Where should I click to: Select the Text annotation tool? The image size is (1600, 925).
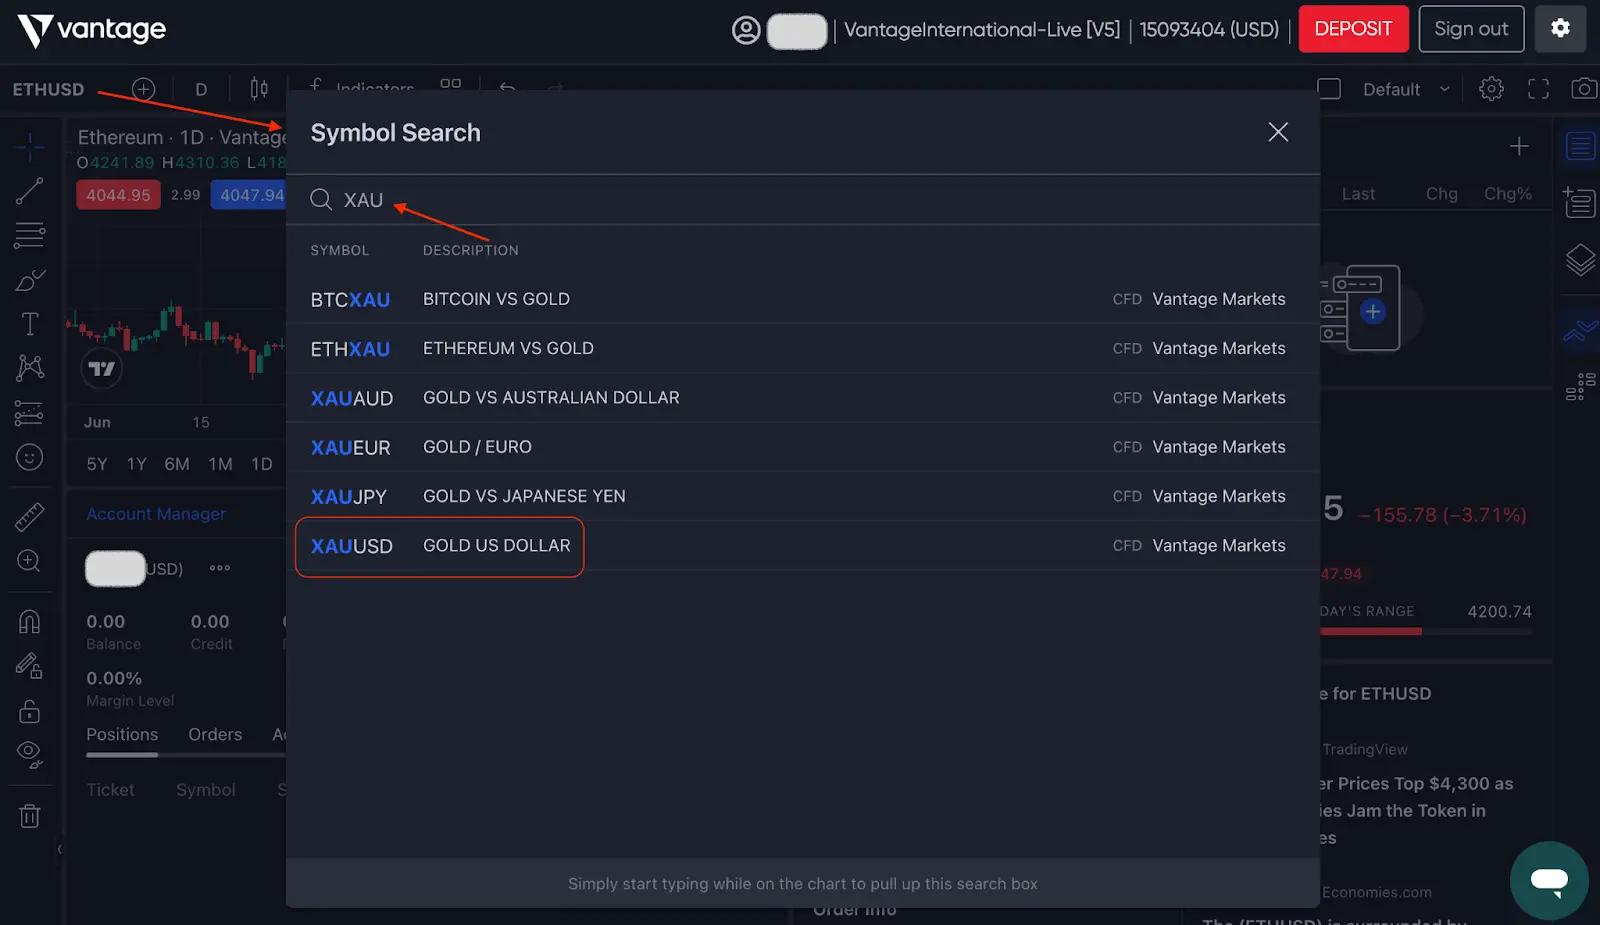point(29,324)
